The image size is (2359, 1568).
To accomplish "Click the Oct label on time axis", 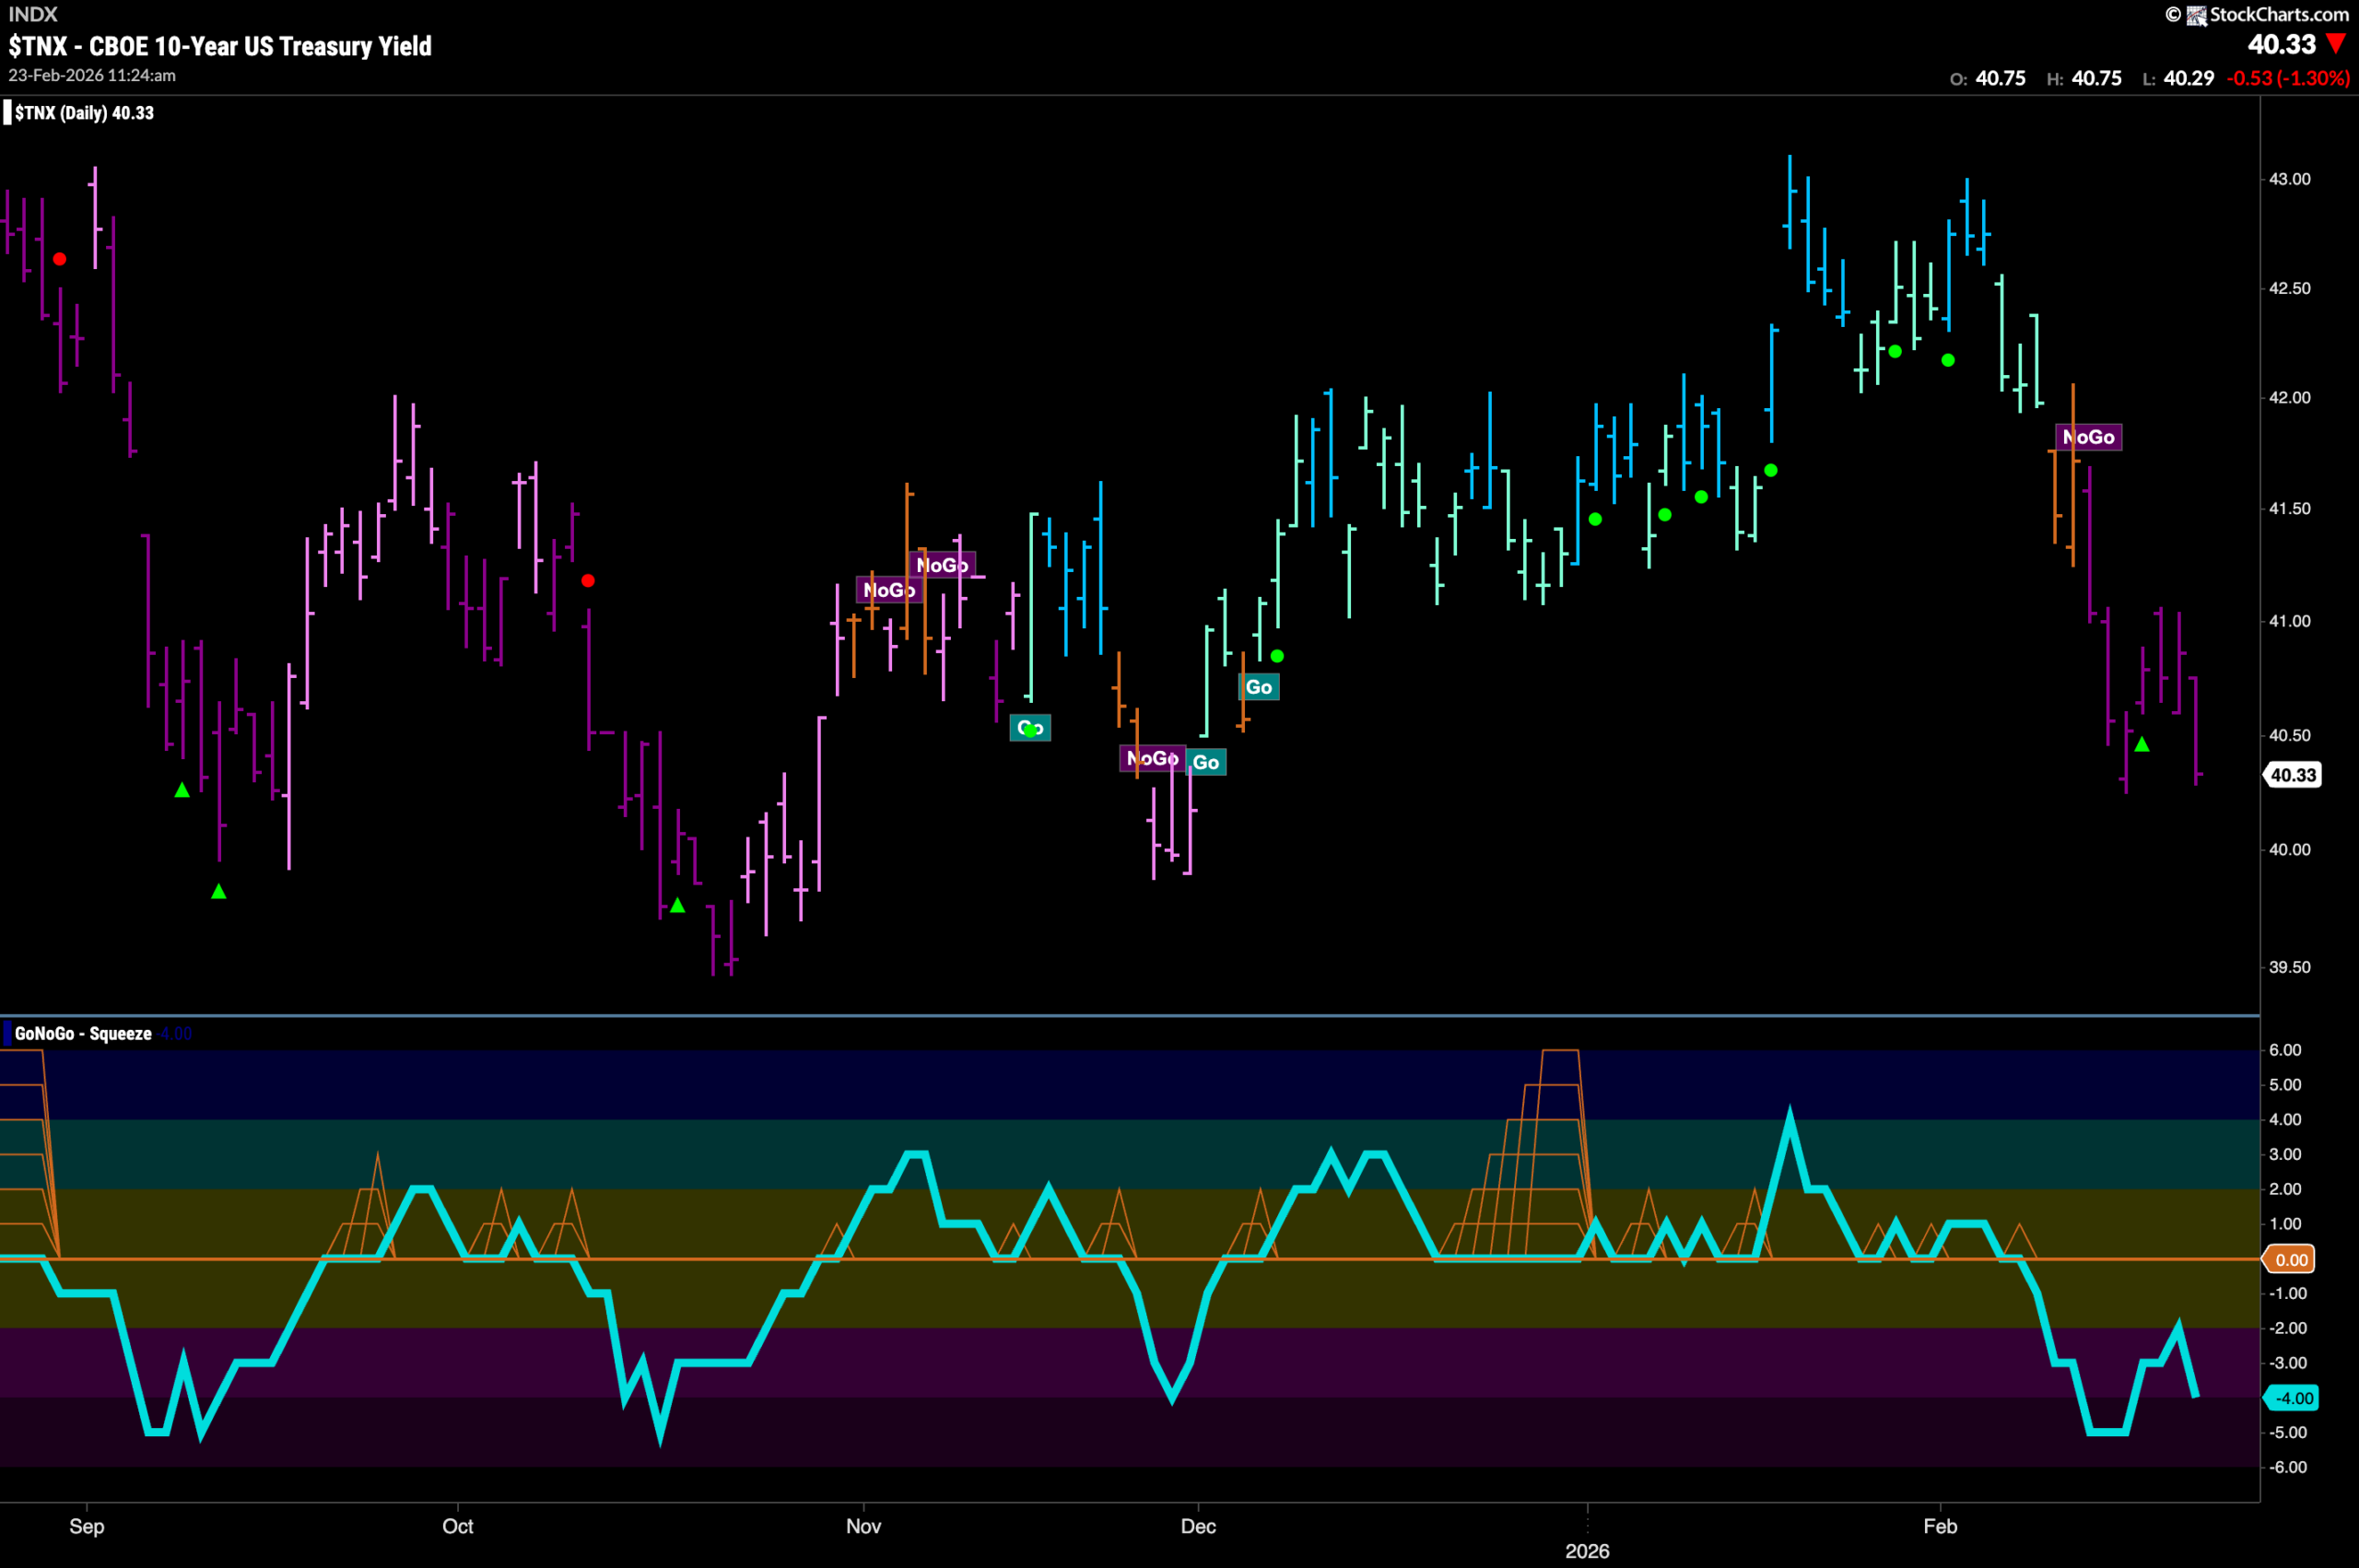I will 458,1526.
